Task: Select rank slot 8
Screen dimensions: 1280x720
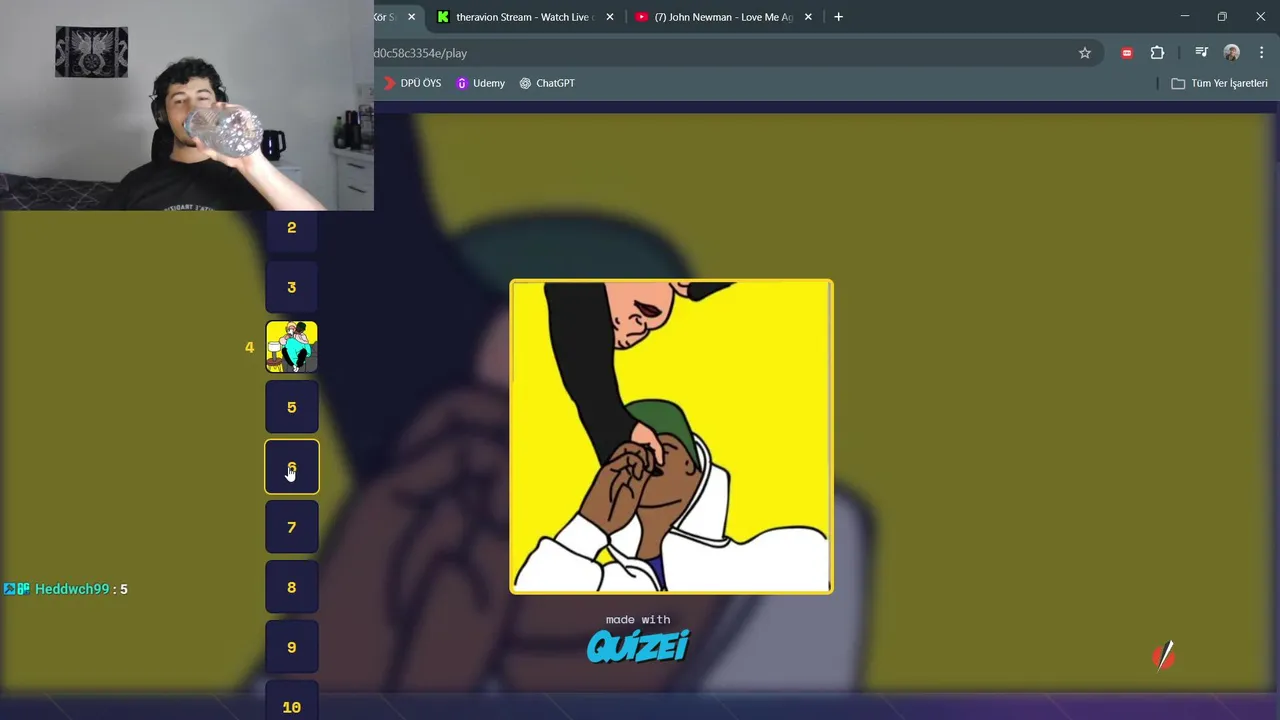Action: [291, 587]
